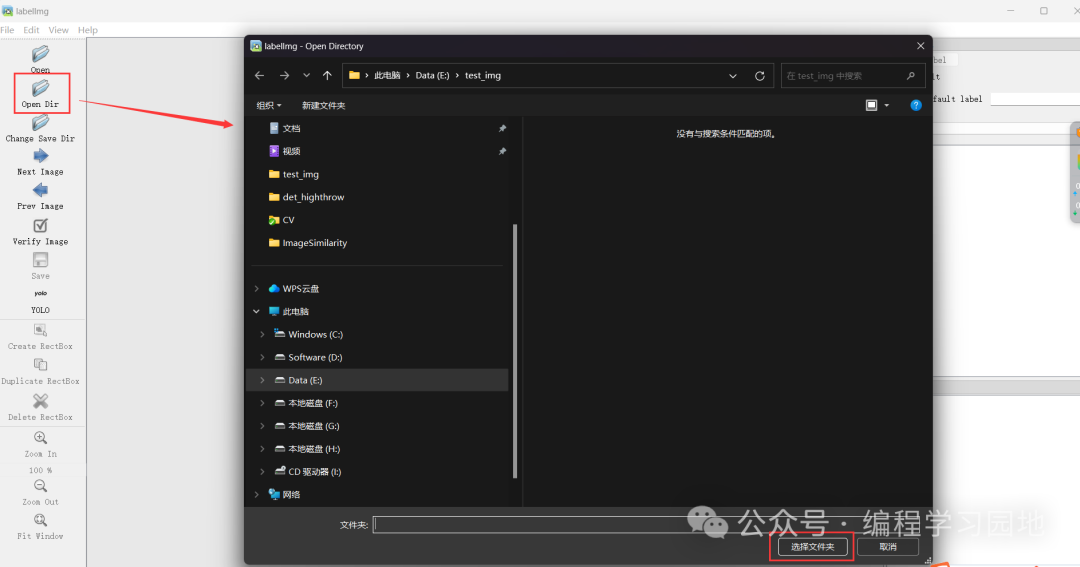This screenshot has height=567, width=1080.
Task: Open the 组织 dropdown menu
Action: [269, 105]
